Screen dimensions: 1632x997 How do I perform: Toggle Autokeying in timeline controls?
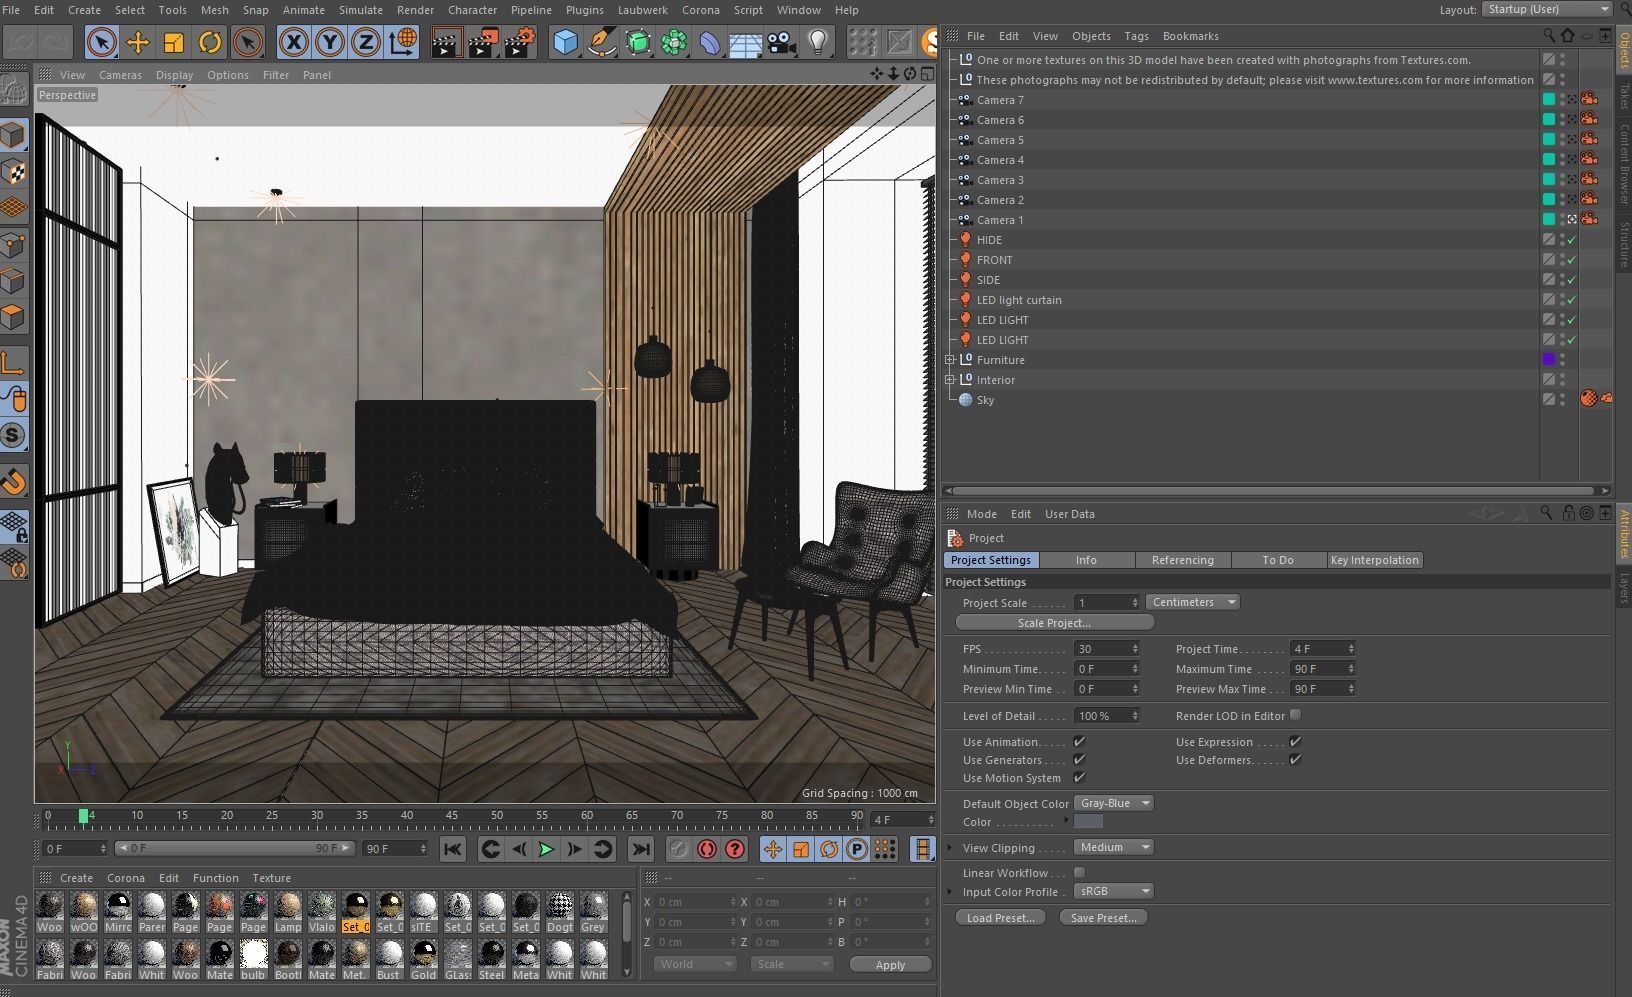707,849
